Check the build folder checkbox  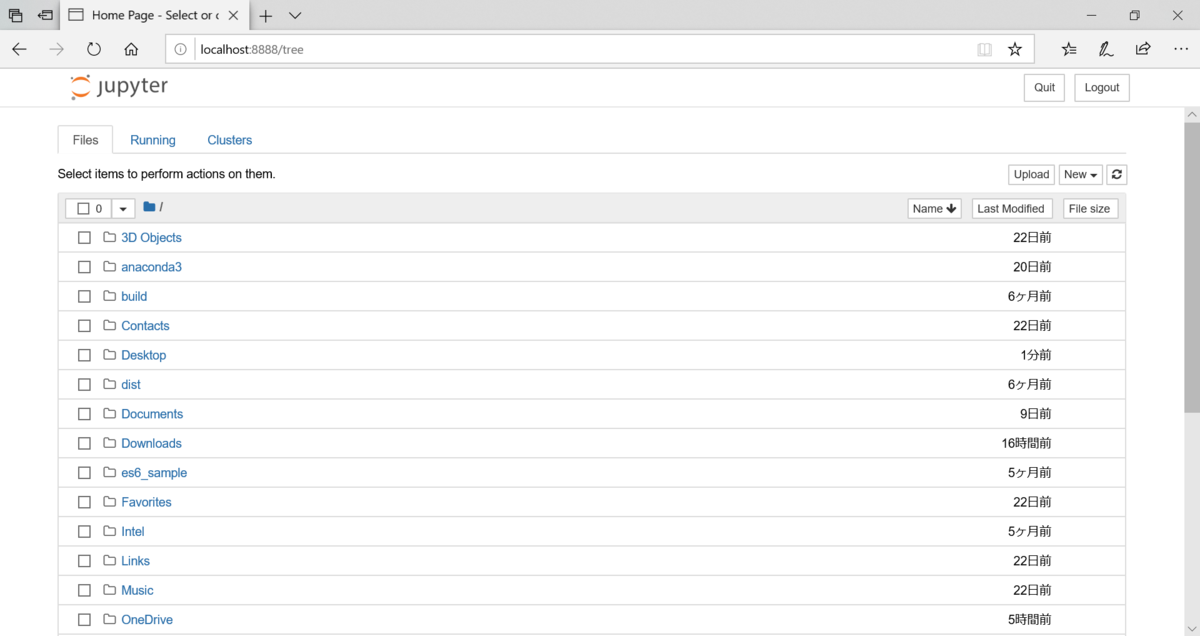[84, 296]
